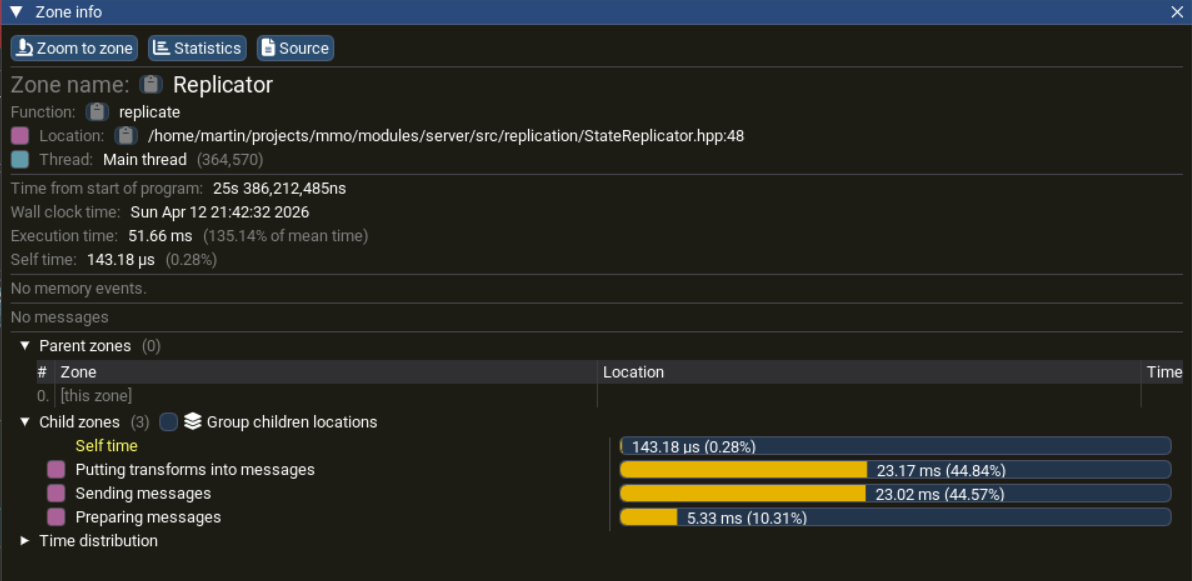Screen dimensions: 1192x581
Task: Copy function name using clipboard icon
Action: (97, 112)
